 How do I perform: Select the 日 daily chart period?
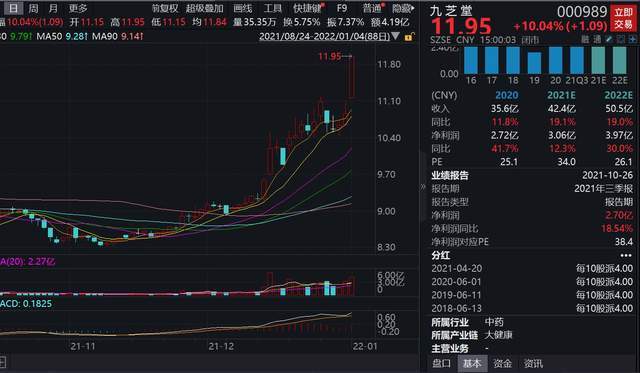pyautogui.click(x=13, y=8)
